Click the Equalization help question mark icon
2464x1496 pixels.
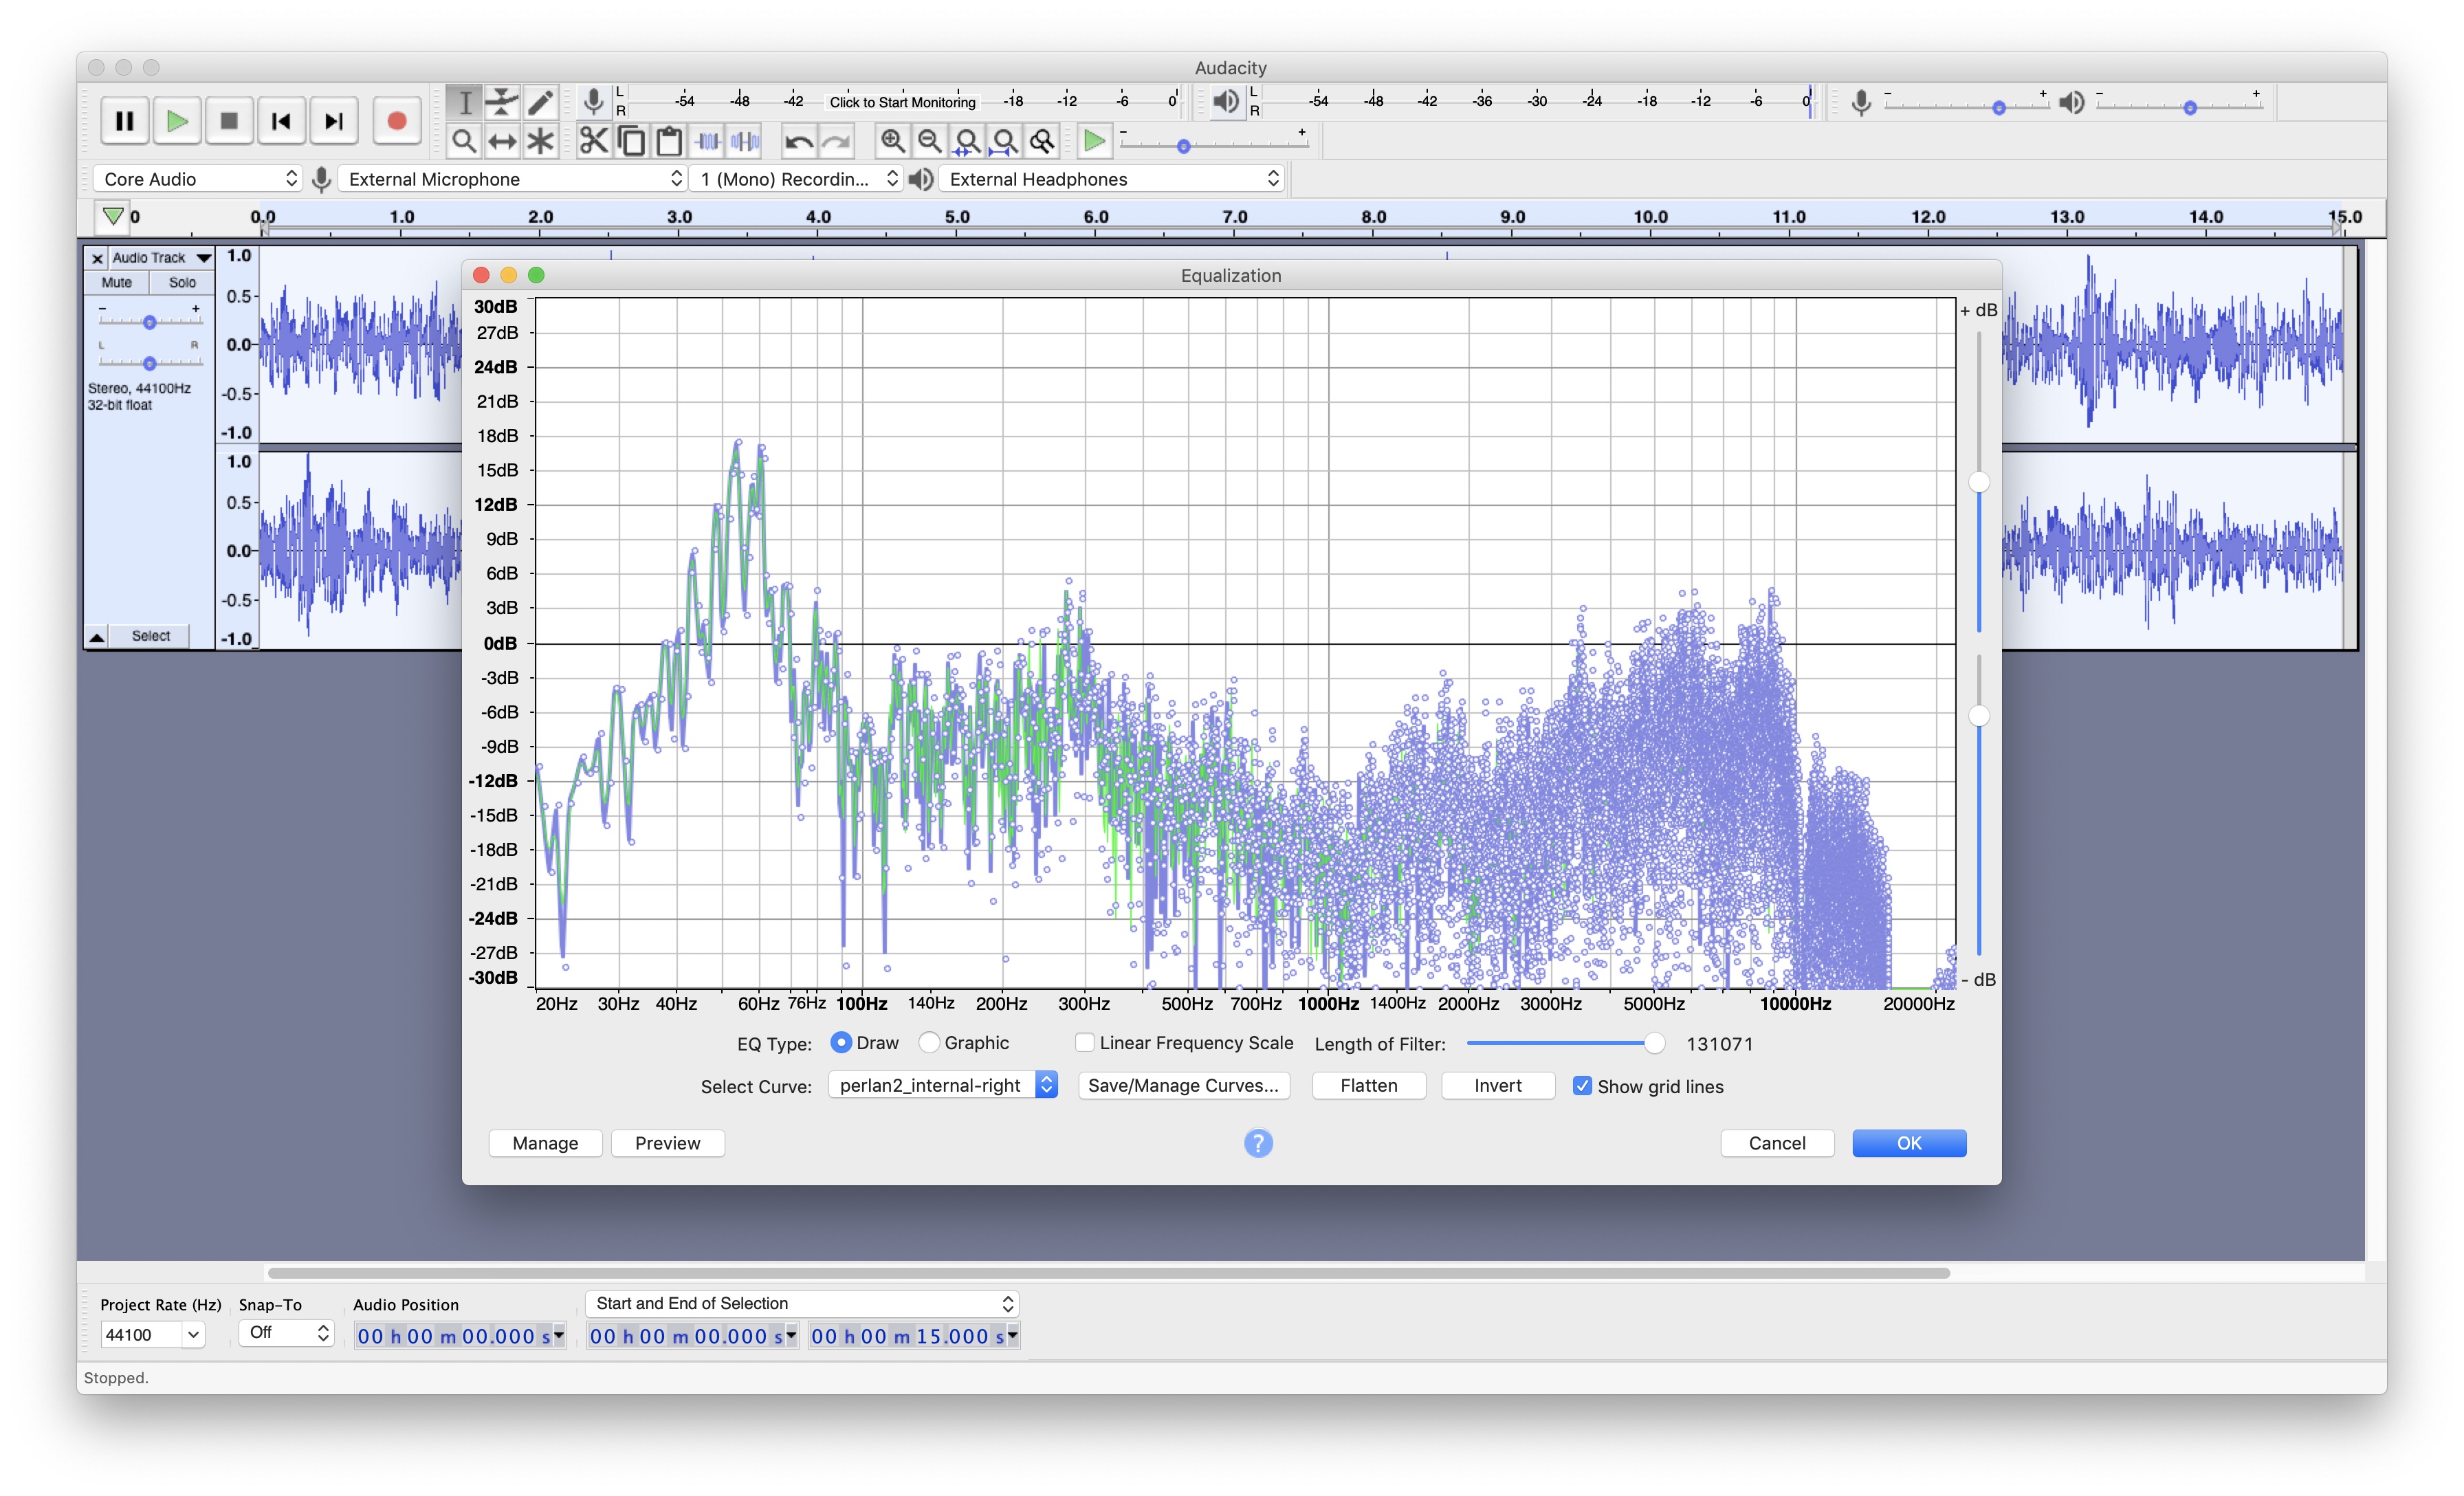(x=1258, y=1143)
